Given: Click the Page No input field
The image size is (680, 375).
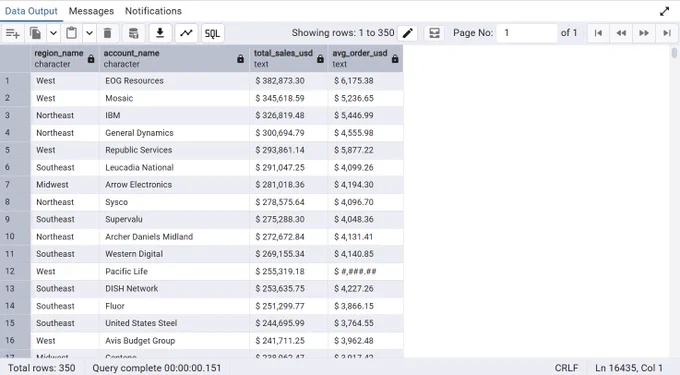Looking at the screenshot, I should [527, 33].
